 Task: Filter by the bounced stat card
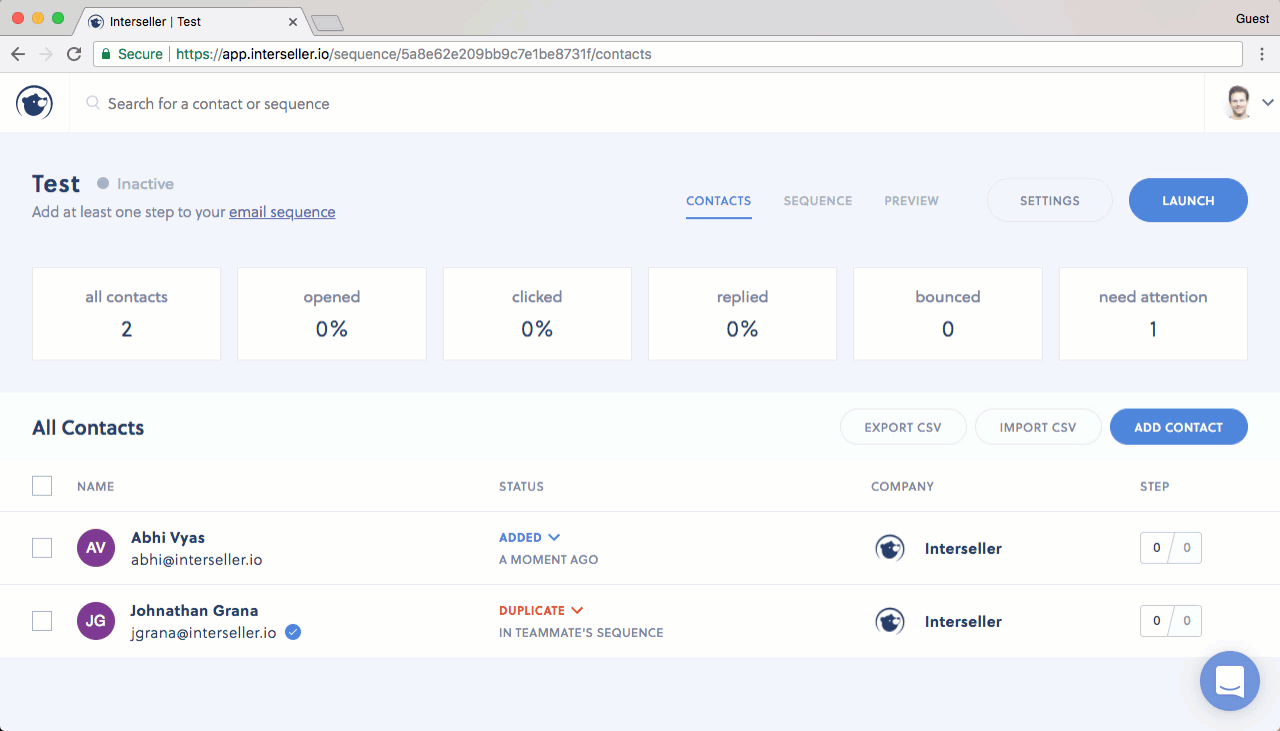click(x=948, y=314)
